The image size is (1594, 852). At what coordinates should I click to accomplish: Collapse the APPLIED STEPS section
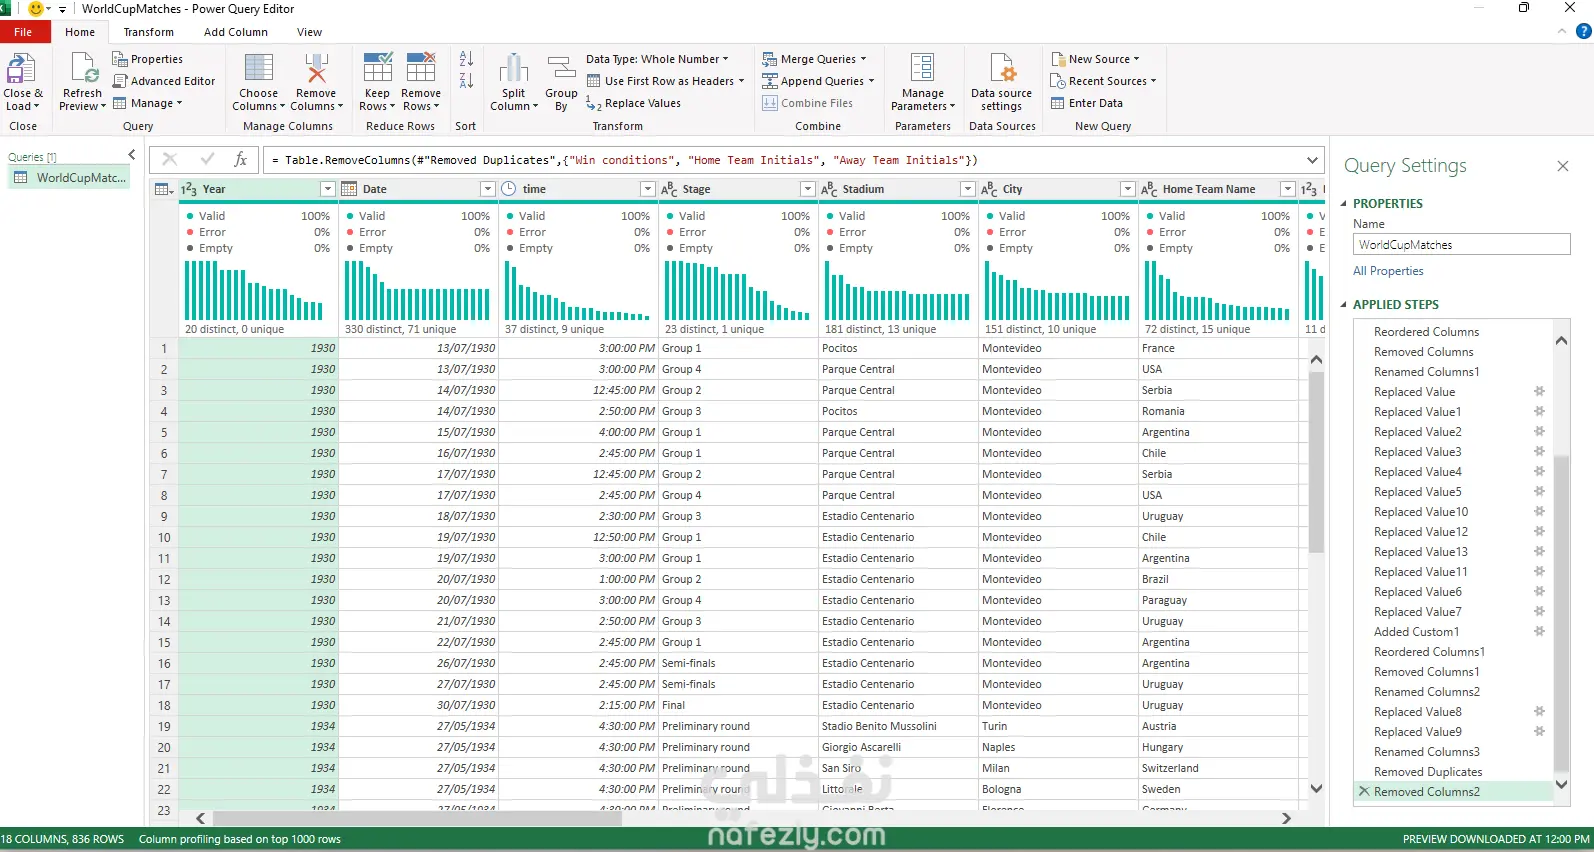coord(1344,305)
